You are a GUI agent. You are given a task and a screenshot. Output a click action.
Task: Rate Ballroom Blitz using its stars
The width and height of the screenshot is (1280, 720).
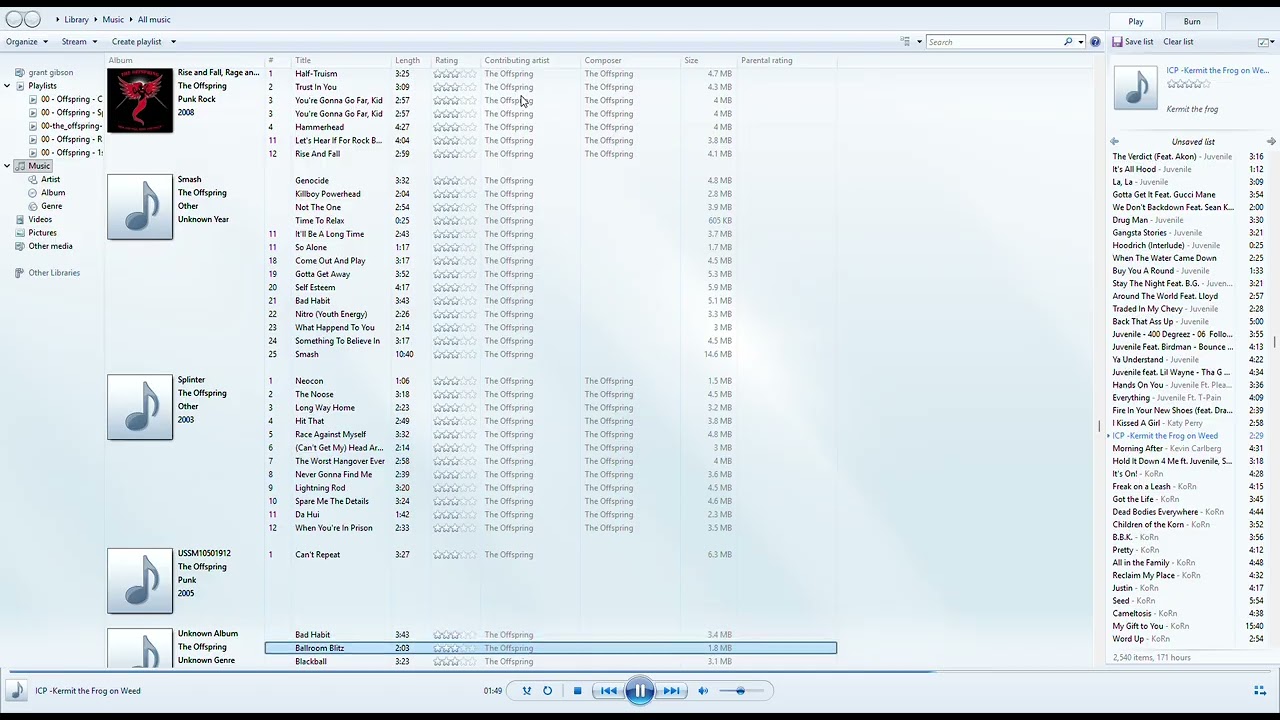coord(455,648)
